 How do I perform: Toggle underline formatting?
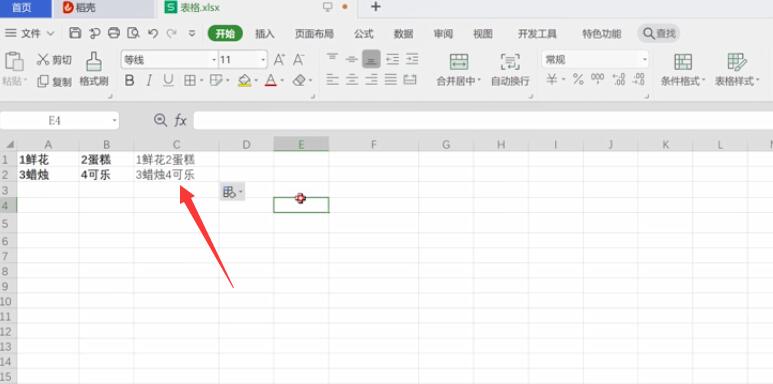[169, 80]
